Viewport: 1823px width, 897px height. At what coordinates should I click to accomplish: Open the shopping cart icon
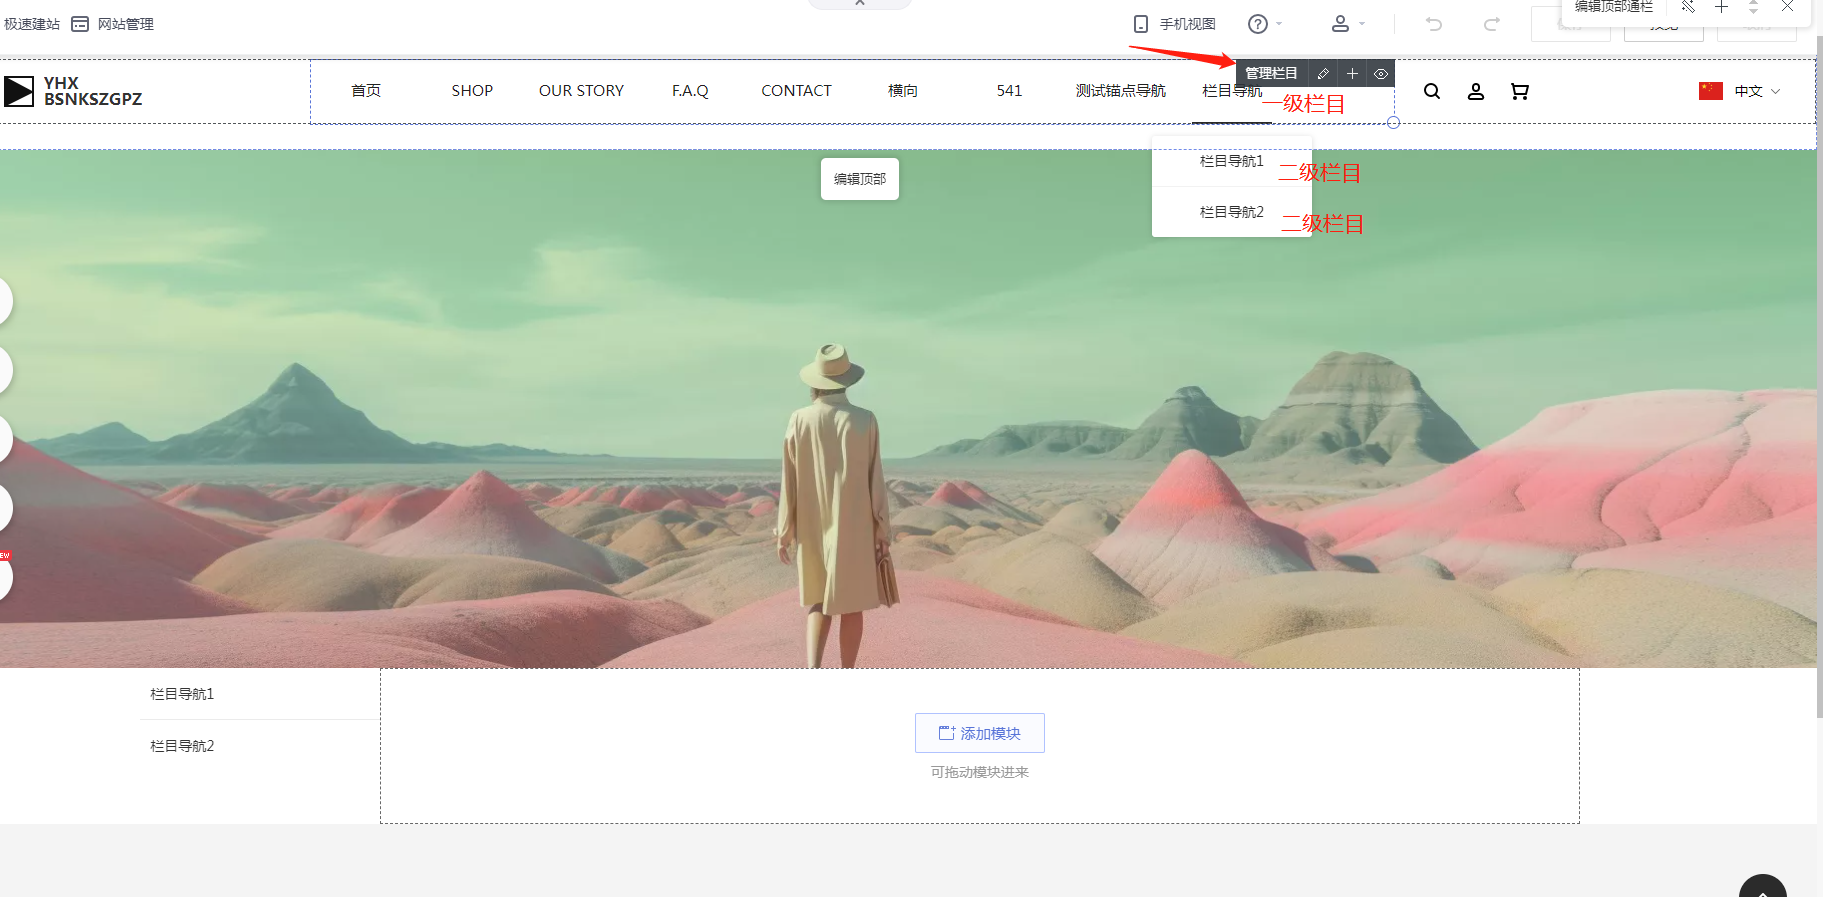(x=1520, y=92)
